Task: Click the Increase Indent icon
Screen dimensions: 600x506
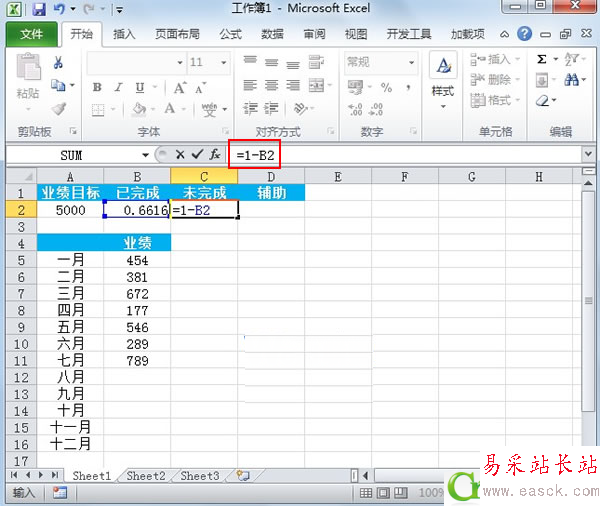Action: click(271, 109)
